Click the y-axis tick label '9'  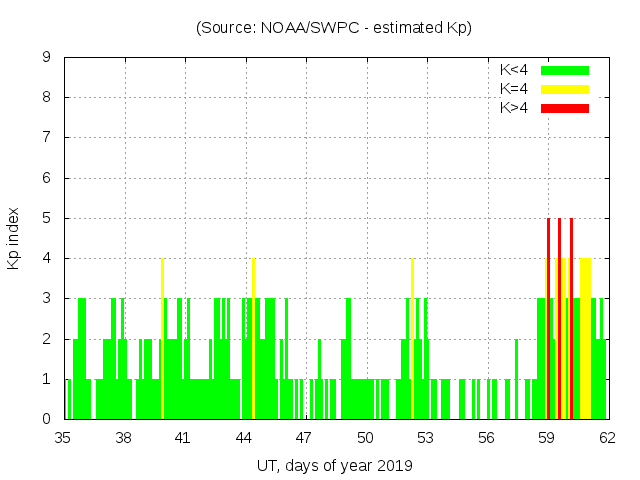47,58
